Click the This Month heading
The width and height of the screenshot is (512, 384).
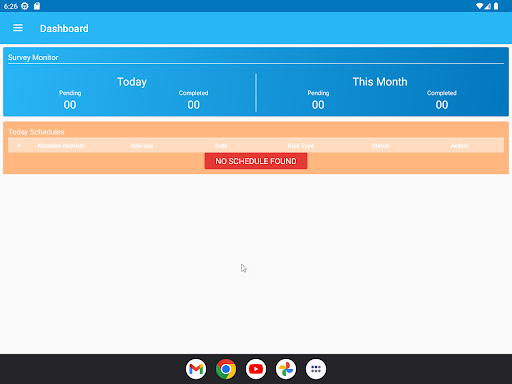[x=380, y=82]
